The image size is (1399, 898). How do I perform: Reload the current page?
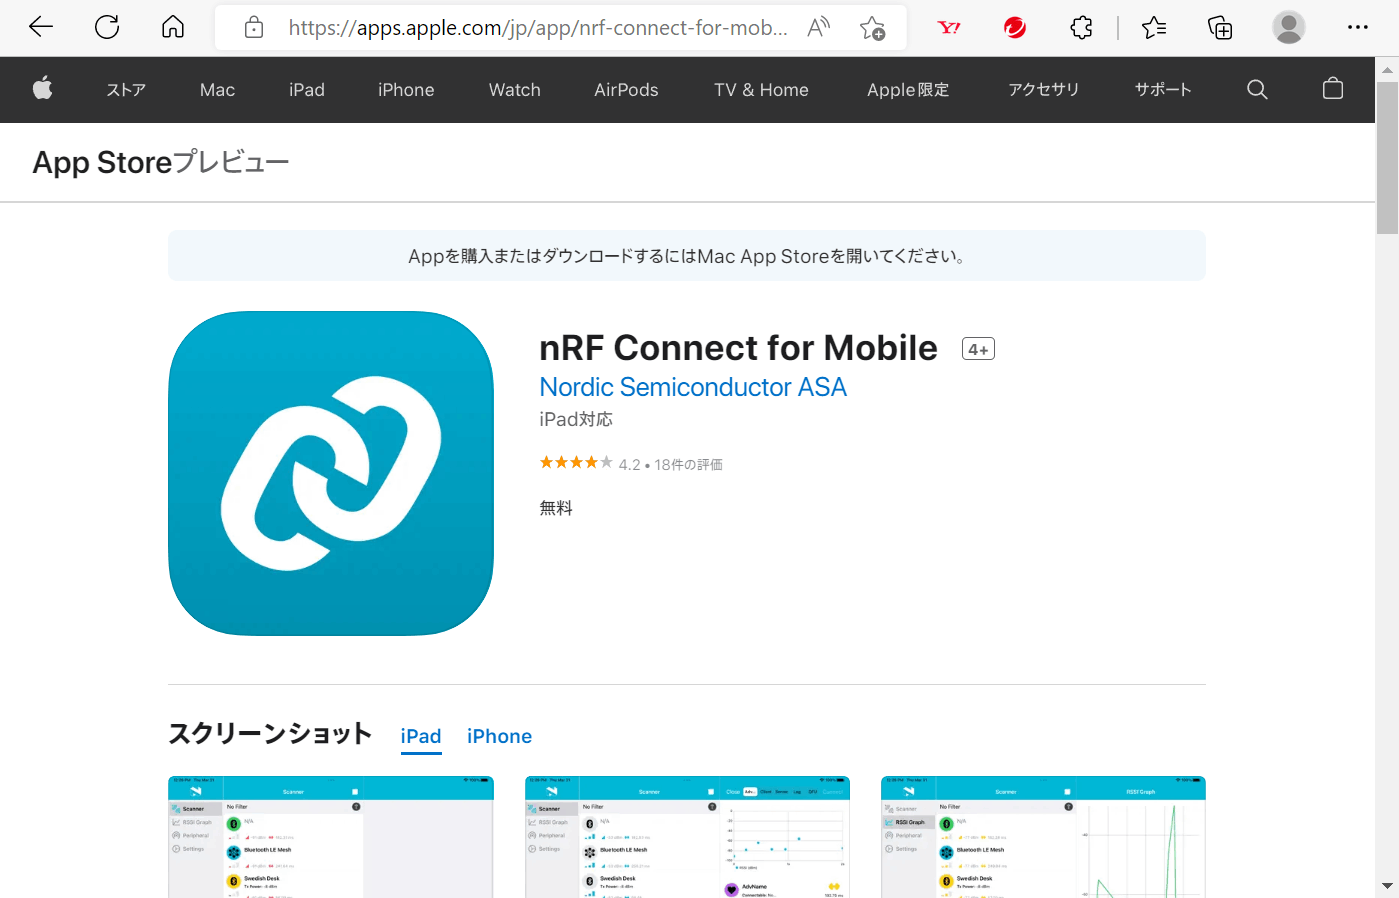point(107,27)
